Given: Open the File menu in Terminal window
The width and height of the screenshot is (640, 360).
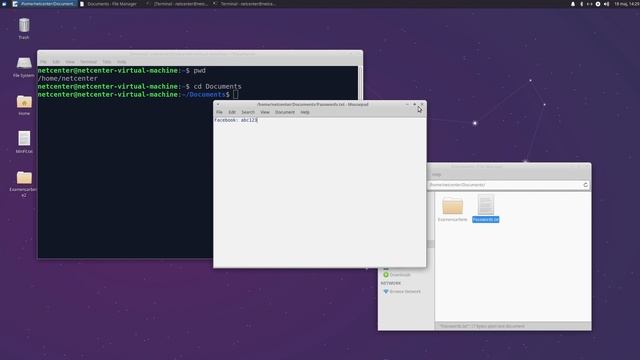Looking at the screenshot, I should tap(43, 62).
